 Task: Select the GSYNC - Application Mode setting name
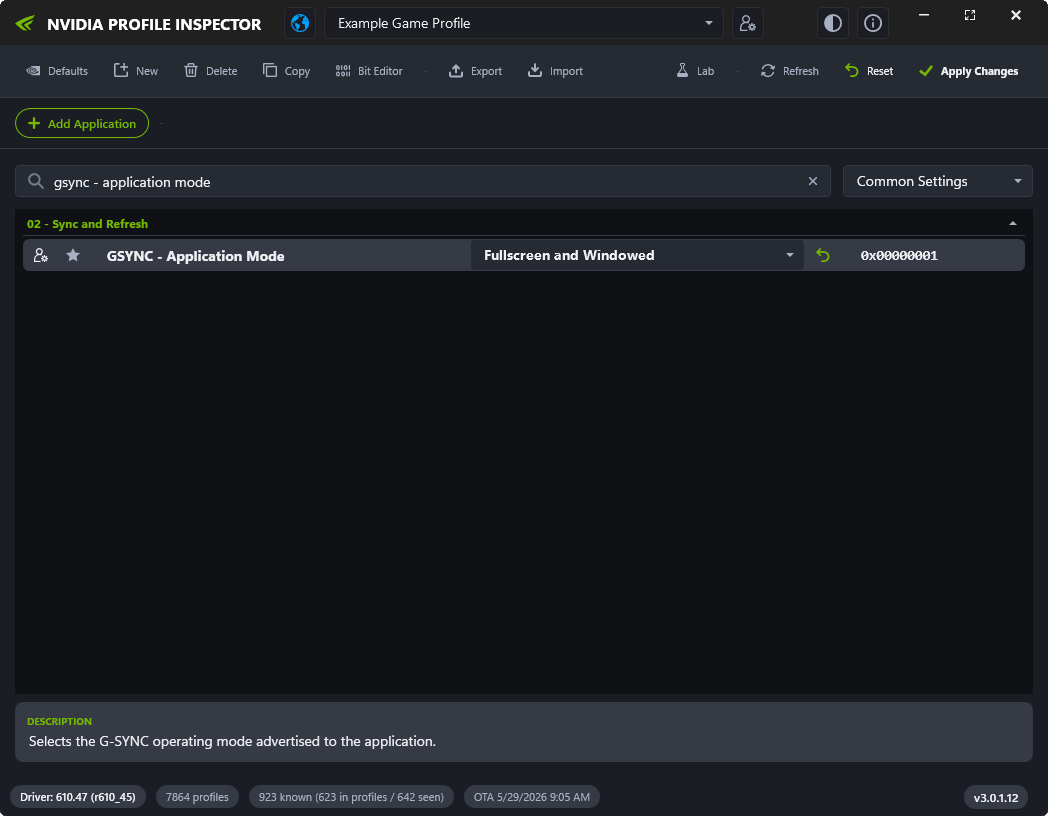point(196,256)
